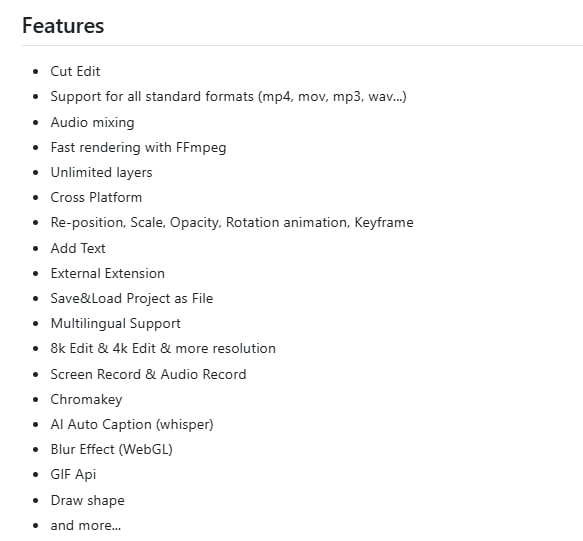
Task: Click the Blur Effect (WebGL) item
Action: point(112,449)
